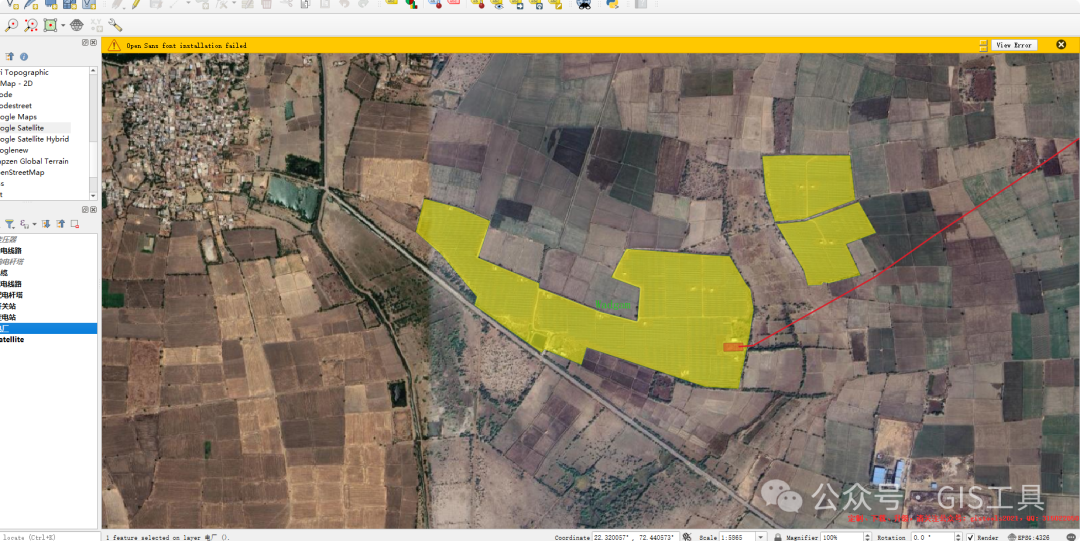Click the browser list scrollbar down arrow
This screenshot has width=1080, height=541.
coord(94,196)
